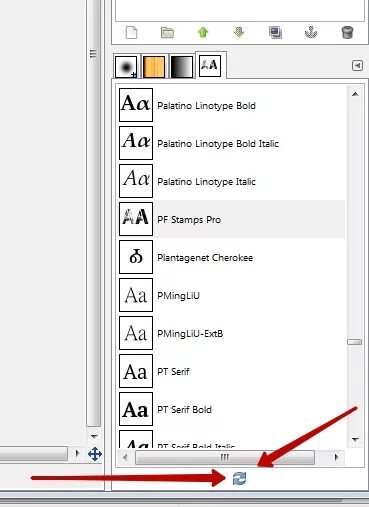Open the tab configuration menu arrow
The width and height of the screenshot is (369, 507).
coord(357,65)
